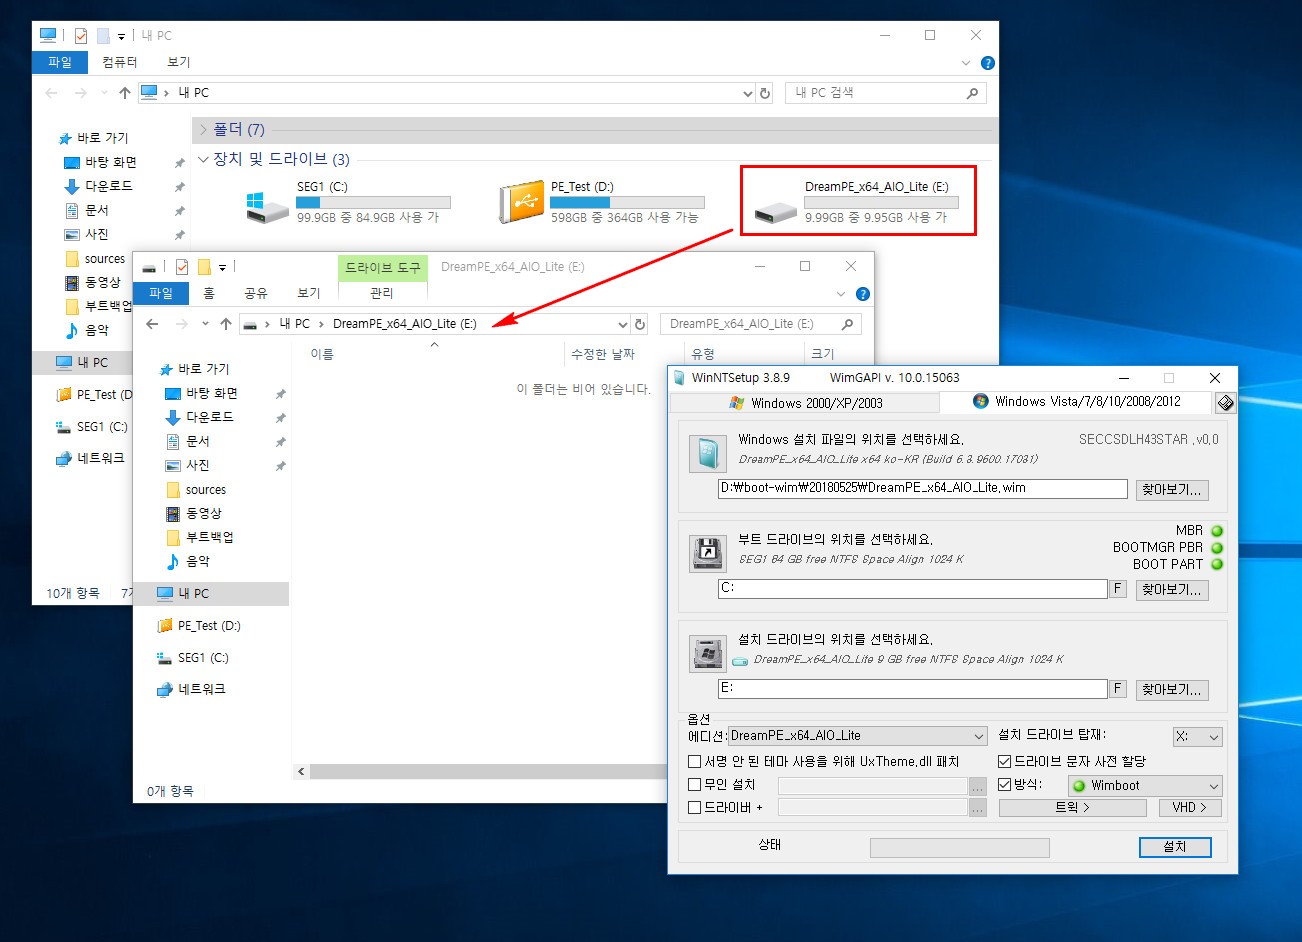This screenshot has width=1302, height=942.
Task: Toggle the 무인 설치 checkbox
Action: (694, 785)
